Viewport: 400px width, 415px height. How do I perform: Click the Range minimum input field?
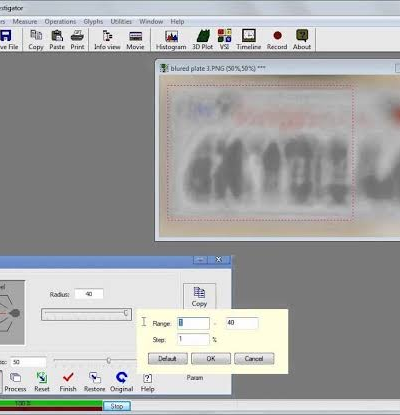[x=193, y=323]
